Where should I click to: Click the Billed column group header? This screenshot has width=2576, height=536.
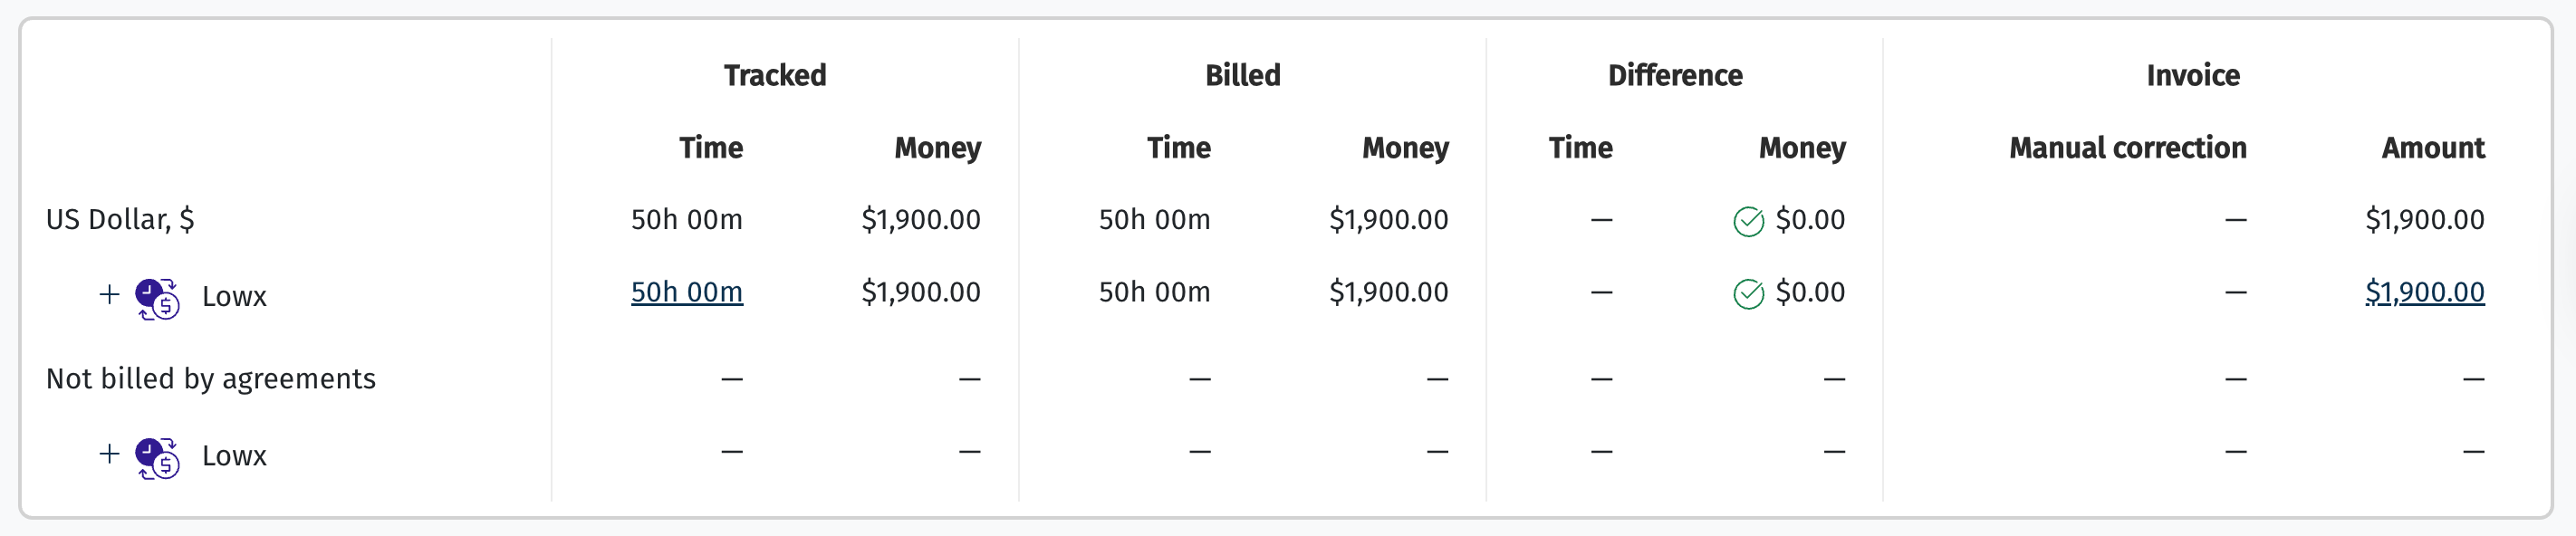click(1242, 75)
